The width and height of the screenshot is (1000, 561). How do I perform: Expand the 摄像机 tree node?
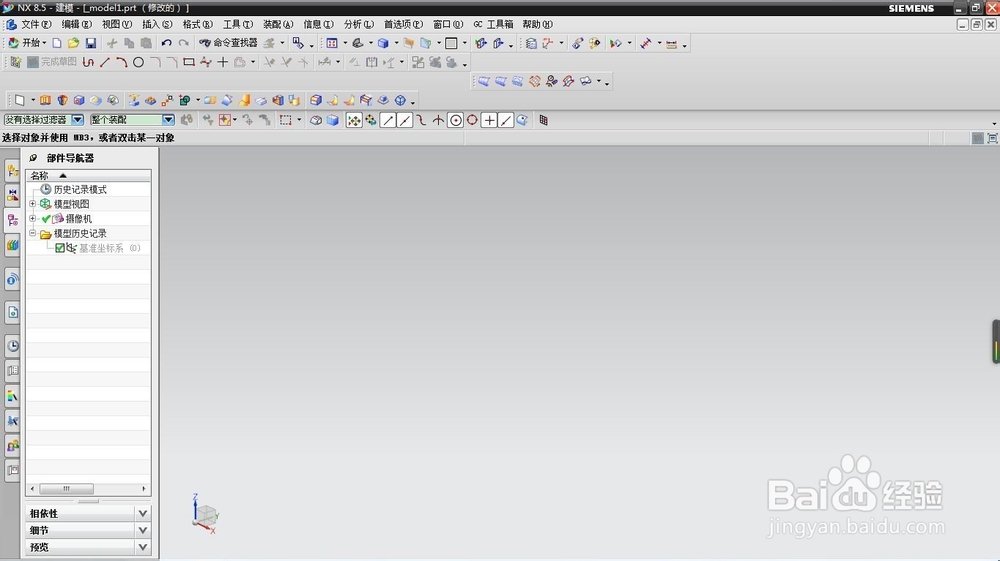(x=33, y=219)
